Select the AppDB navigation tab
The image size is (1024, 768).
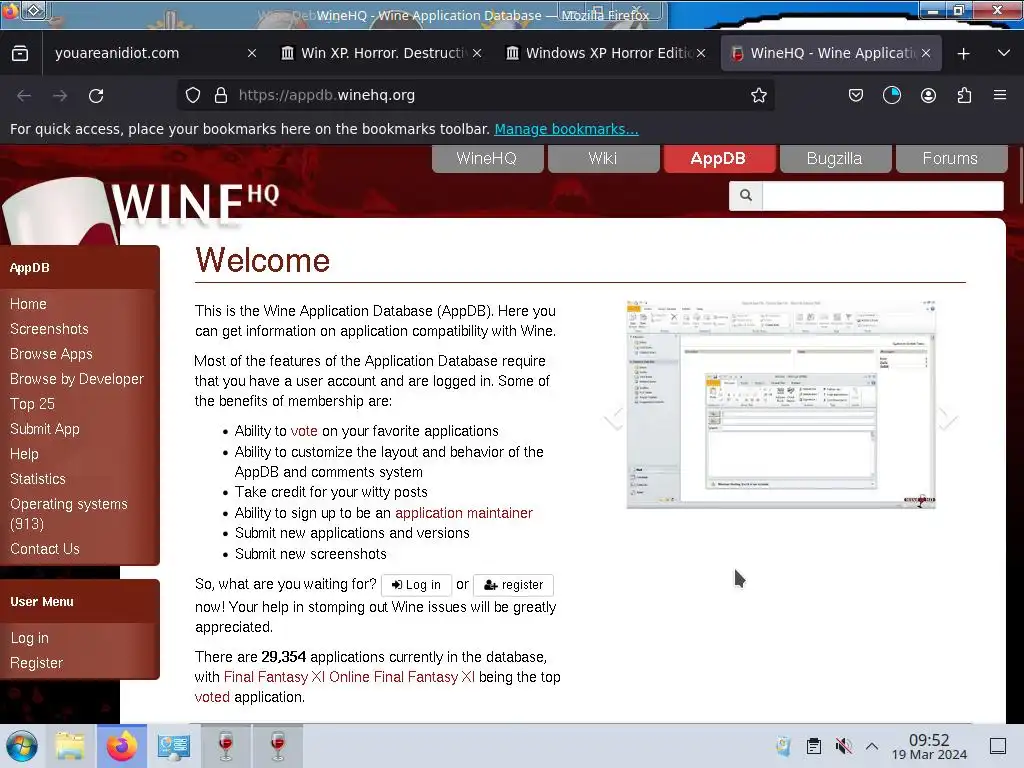tap(718, 159)
